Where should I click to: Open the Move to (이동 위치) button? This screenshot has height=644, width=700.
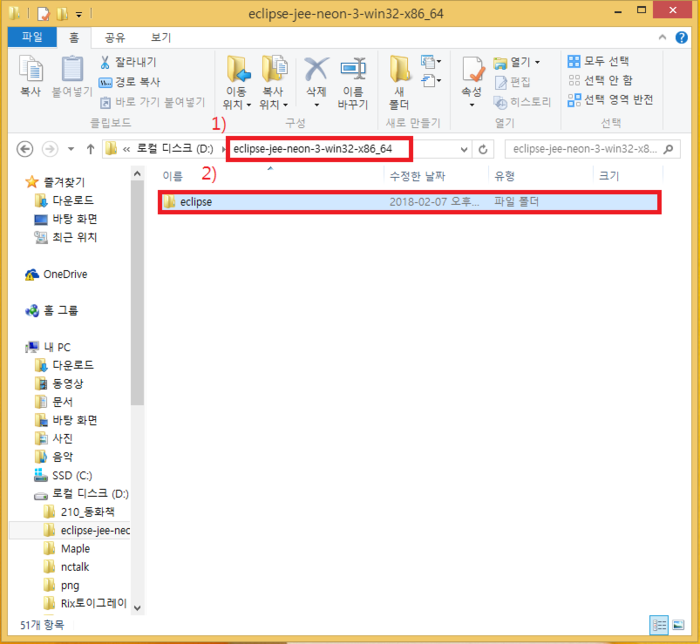click(237, 83)
